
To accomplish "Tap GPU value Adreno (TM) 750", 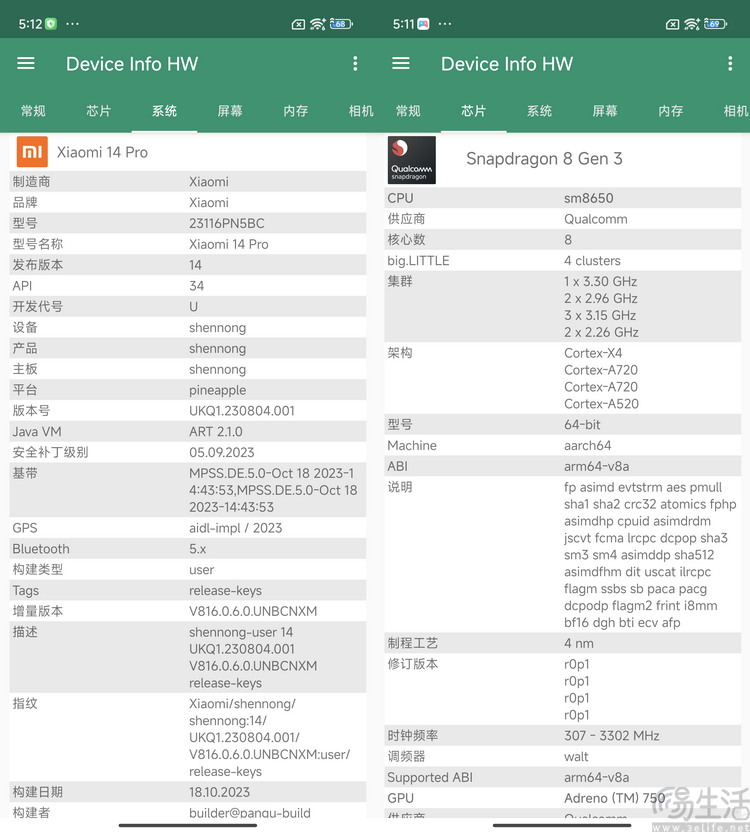I will [615, 798].
